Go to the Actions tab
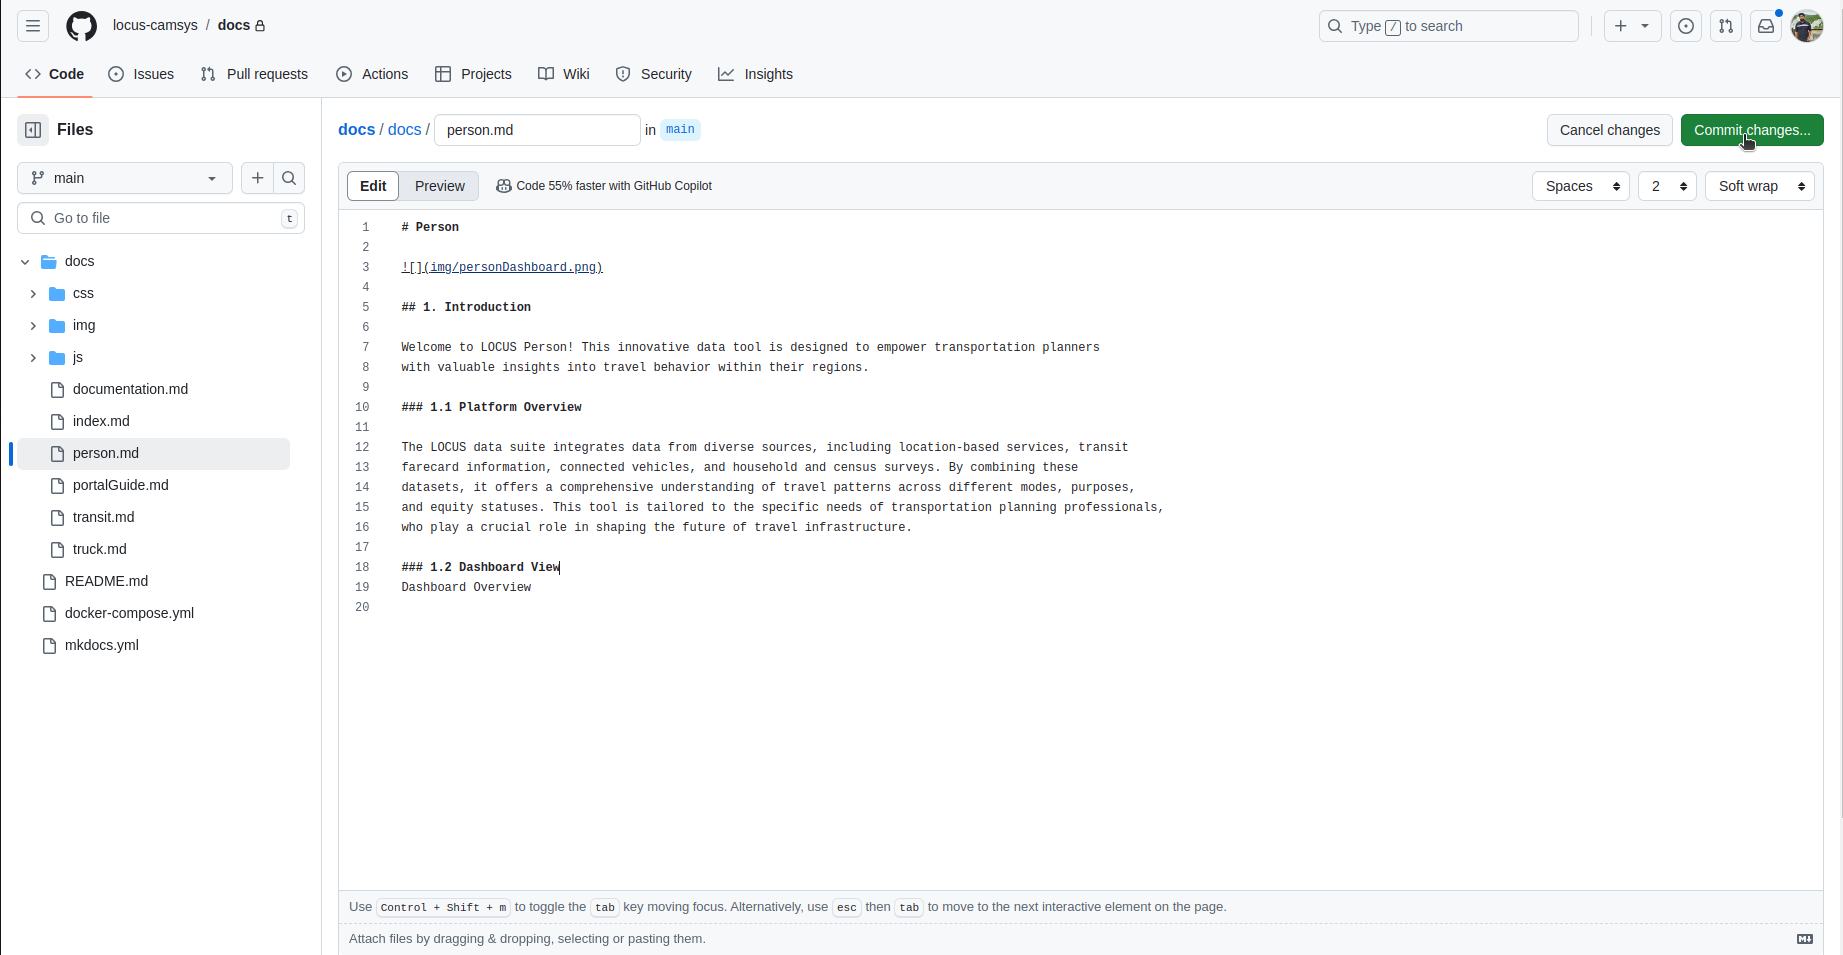This screenshot has height=955, width=1843. [372, 74]
